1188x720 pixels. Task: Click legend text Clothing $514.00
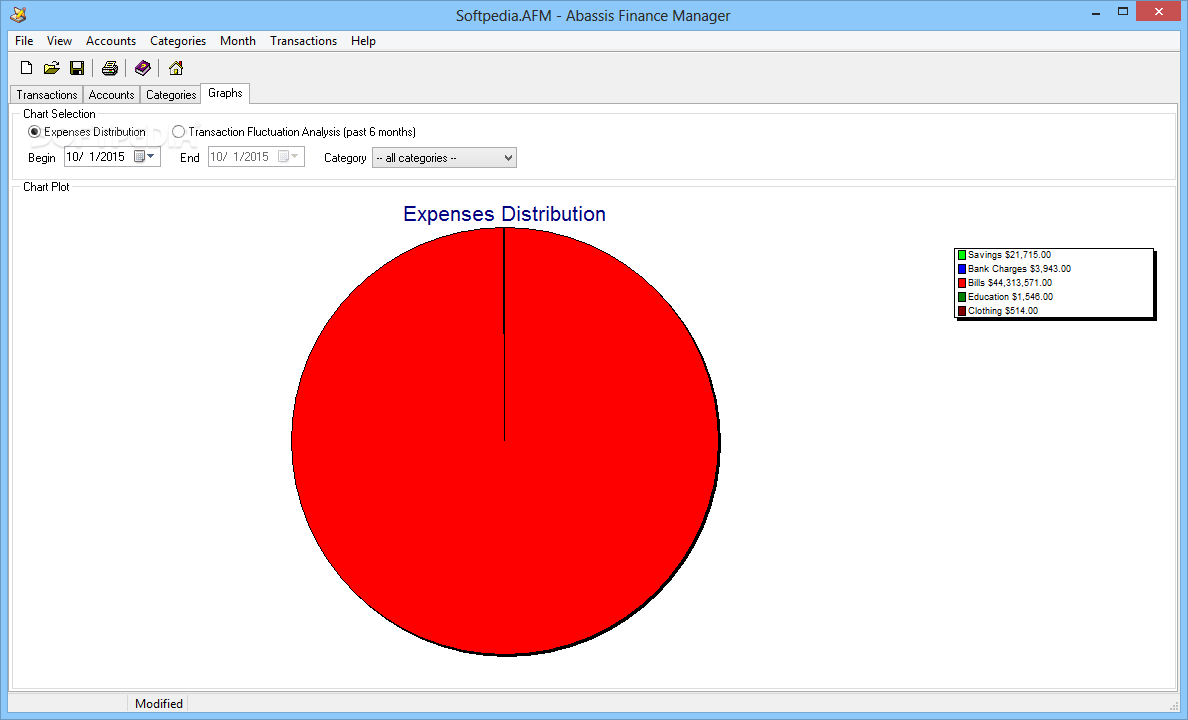[x=1002, y=311]
